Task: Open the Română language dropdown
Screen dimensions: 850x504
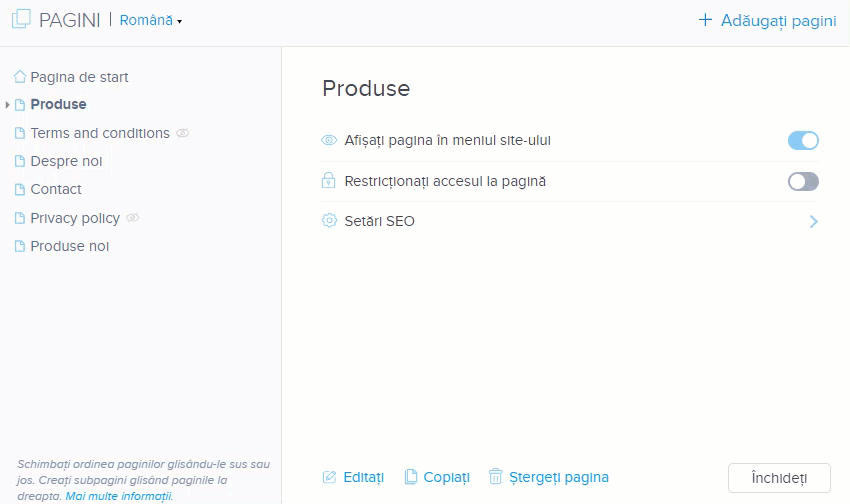Action: [151, 21]
